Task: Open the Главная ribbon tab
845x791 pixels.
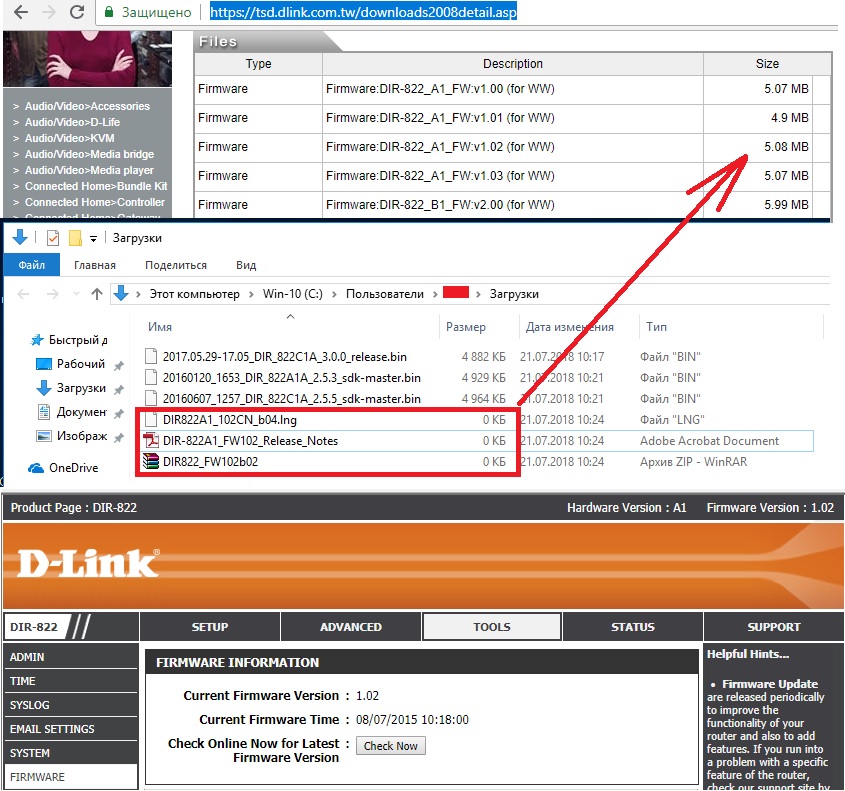Action: (94, 265)
